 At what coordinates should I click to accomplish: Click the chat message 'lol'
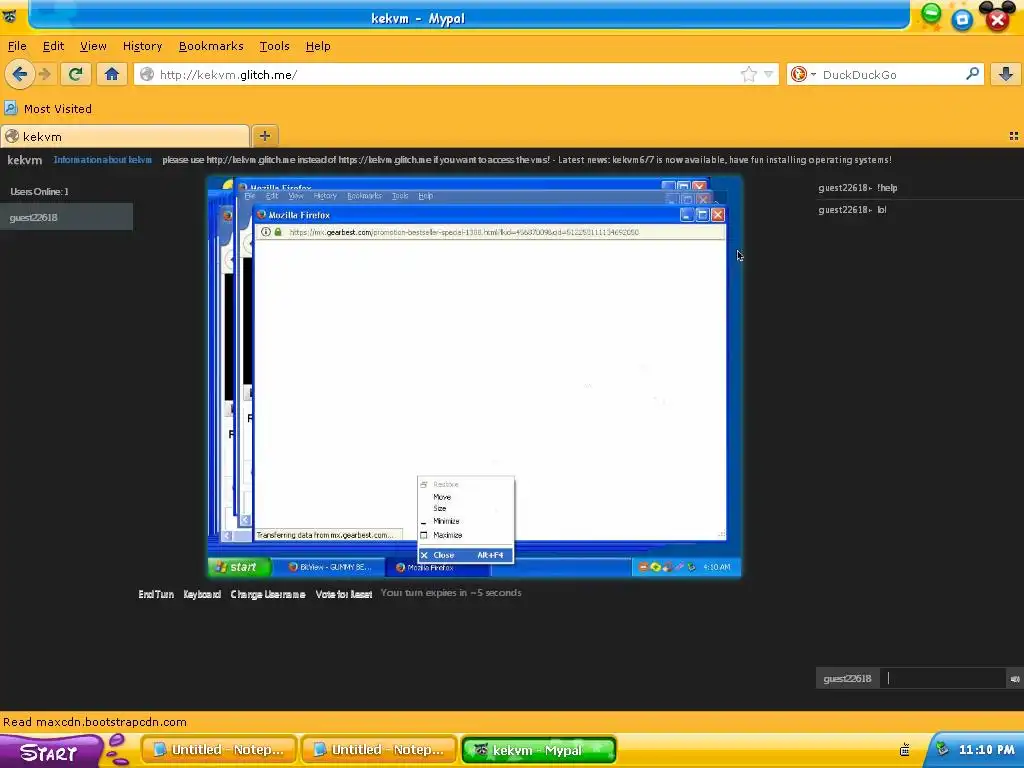(882, 210)
